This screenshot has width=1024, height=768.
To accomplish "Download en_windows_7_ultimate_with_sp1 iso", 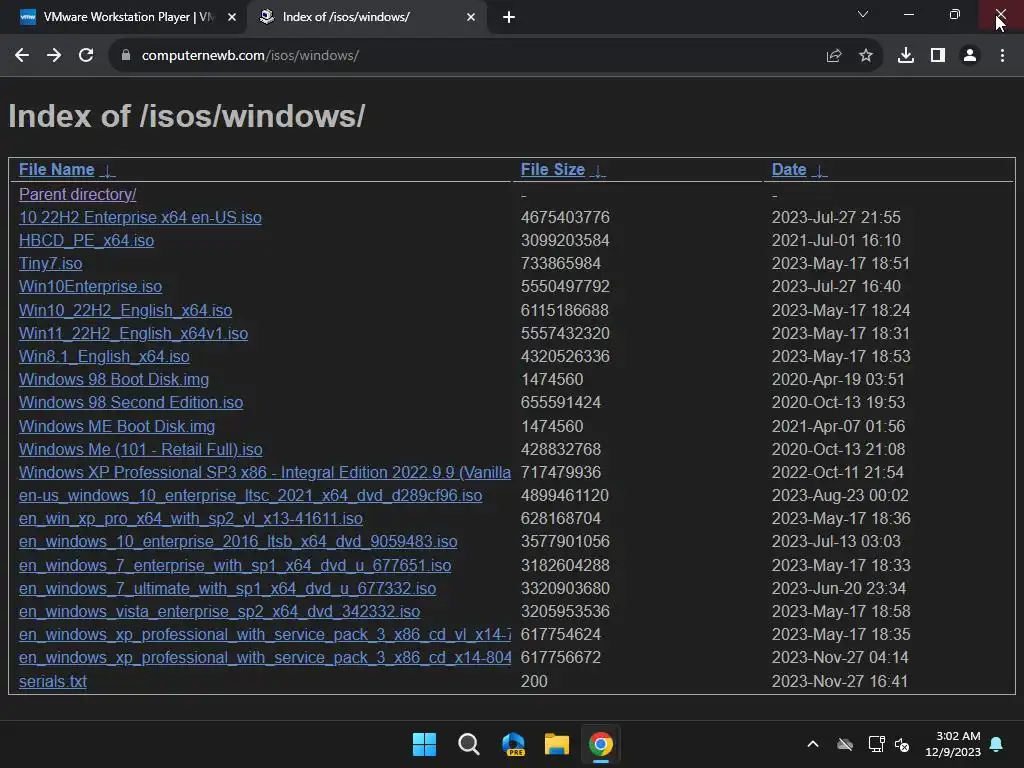I will pyautogui.click(x=227, y=588).
